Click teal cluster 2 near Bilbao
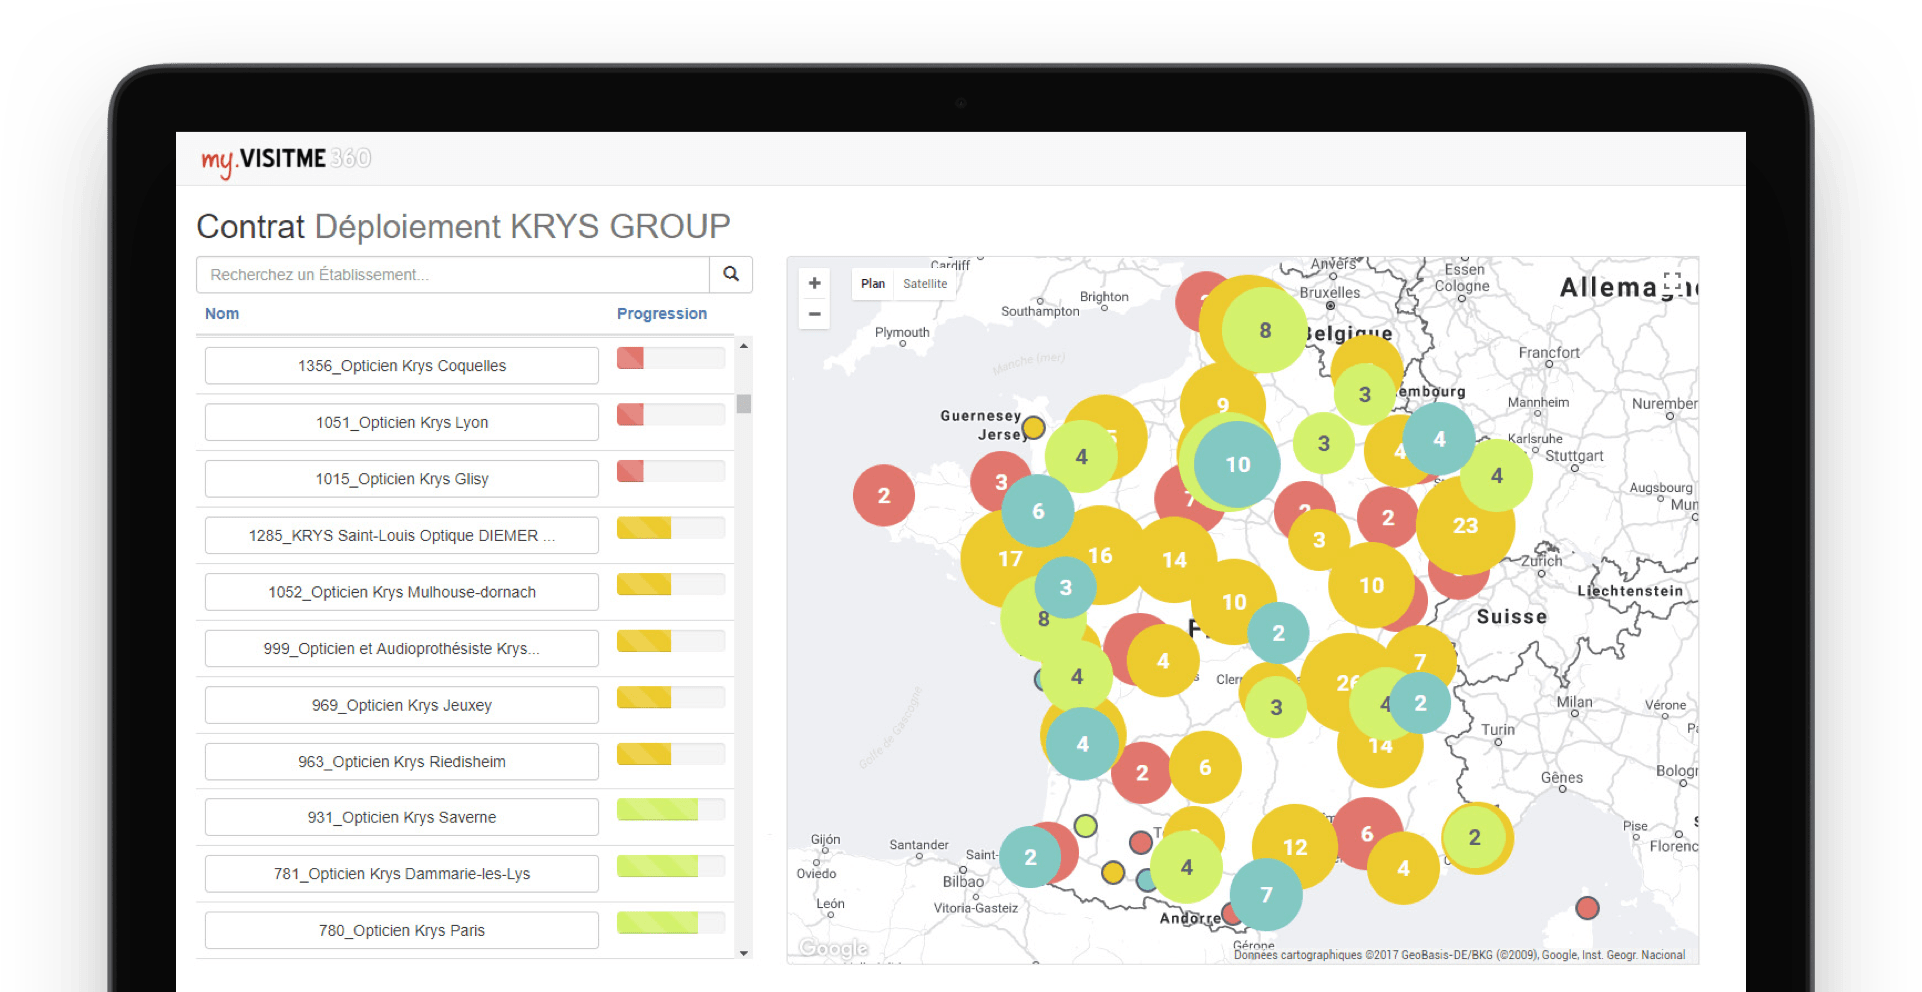 tap(1030, 857)
